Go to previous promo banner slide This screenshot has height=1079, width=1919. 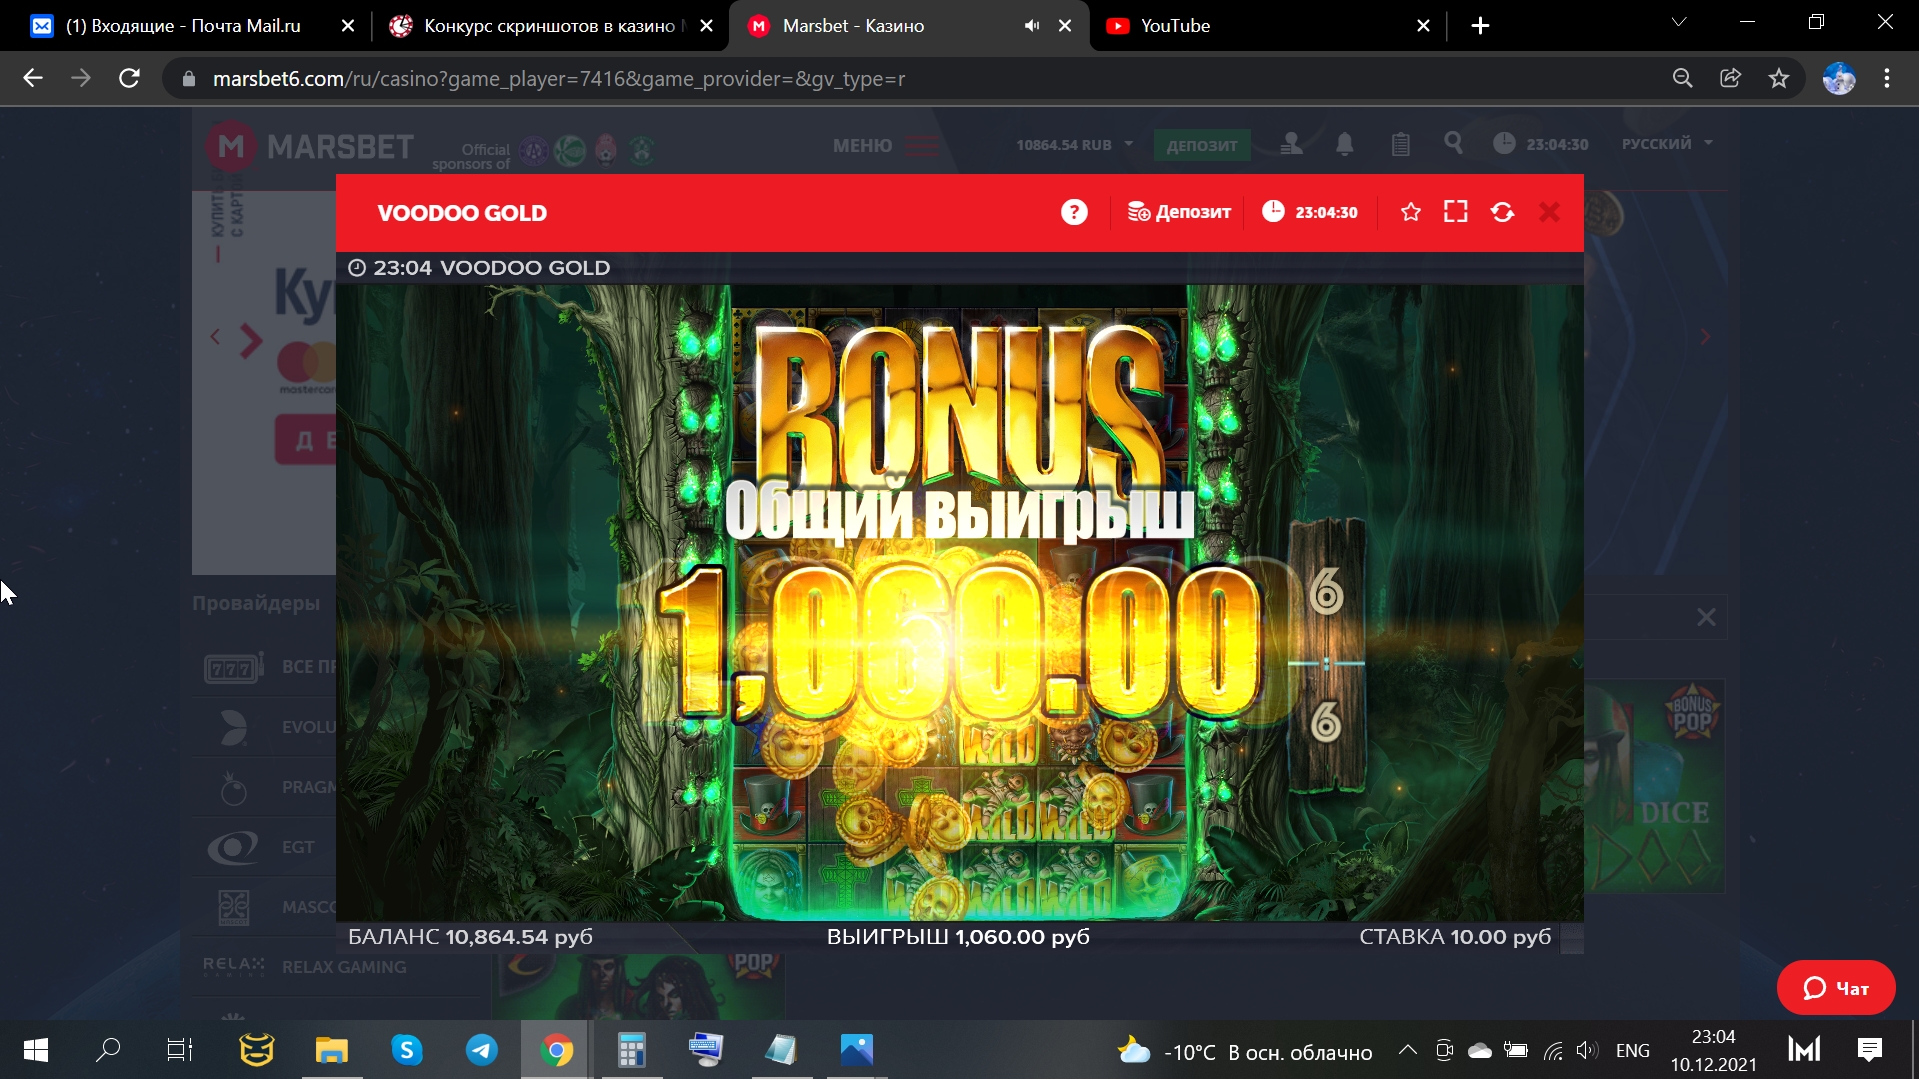pos(215,337)
